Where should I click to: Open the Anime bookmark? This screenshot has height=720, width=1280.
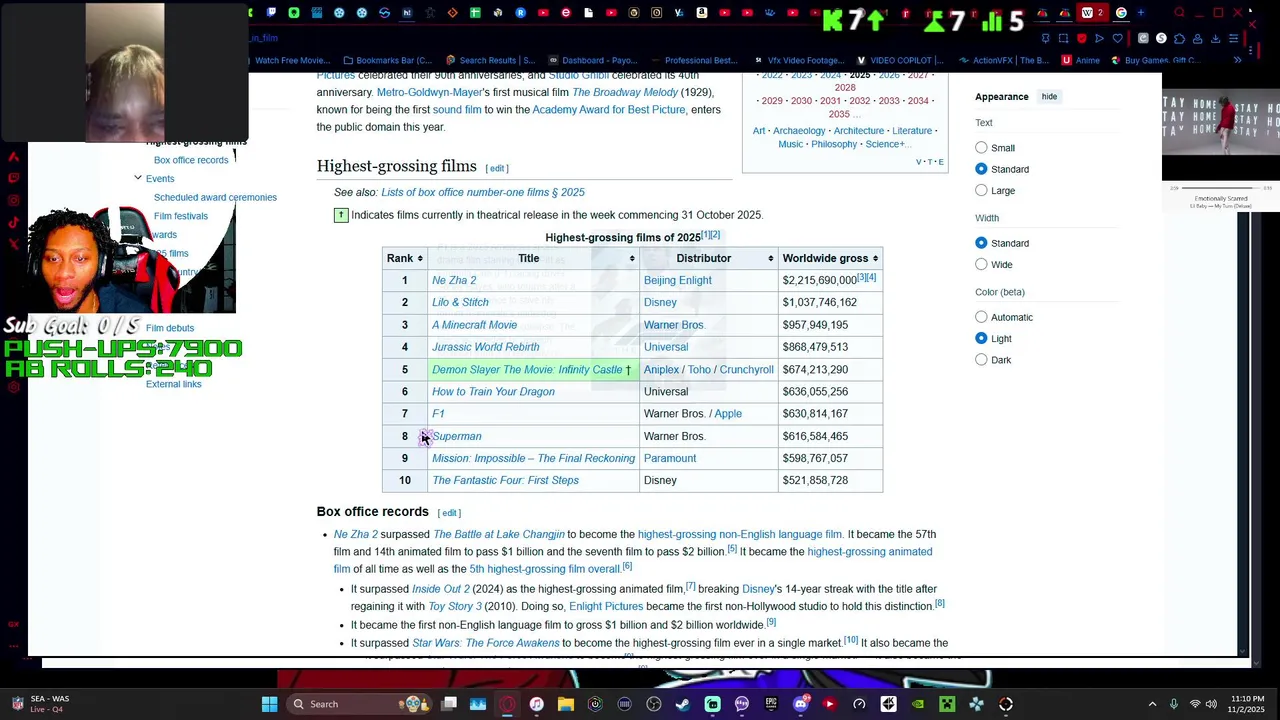[x=1080, y=60]
